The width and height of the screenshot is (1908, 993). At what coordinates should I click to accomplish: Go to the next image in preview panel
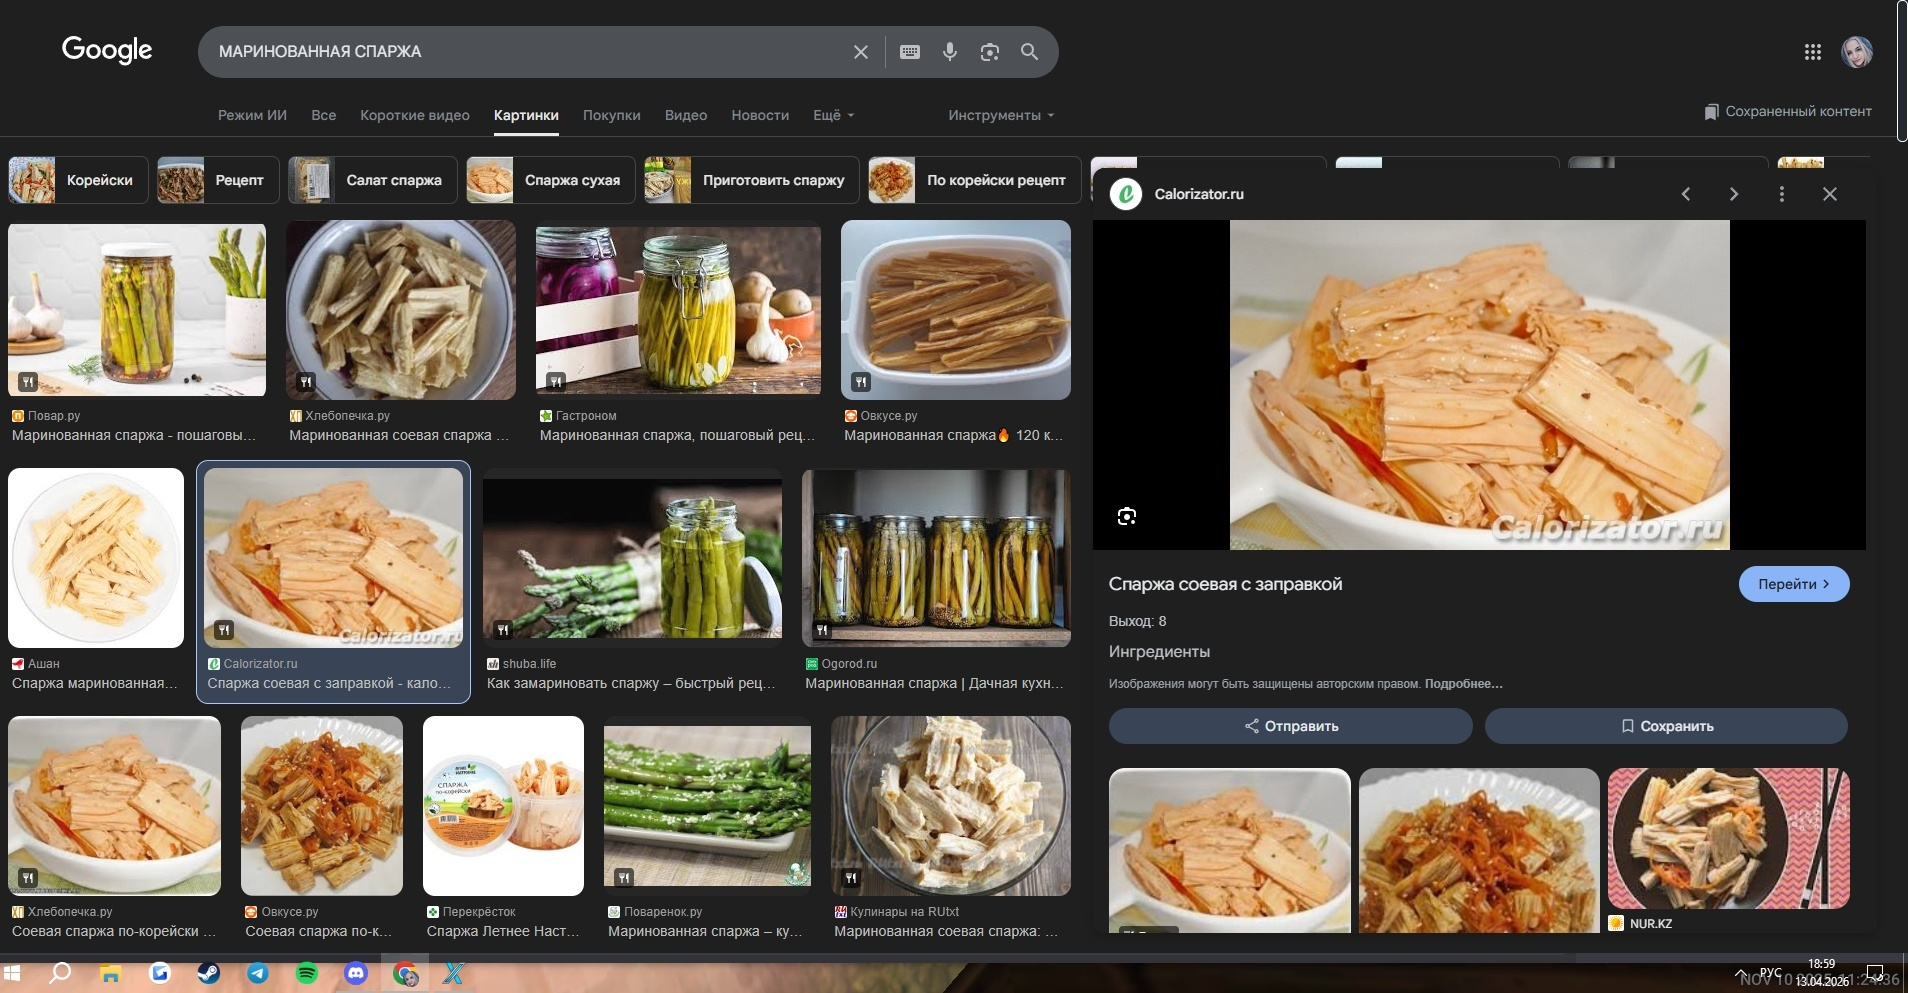tap(1734, 194)
